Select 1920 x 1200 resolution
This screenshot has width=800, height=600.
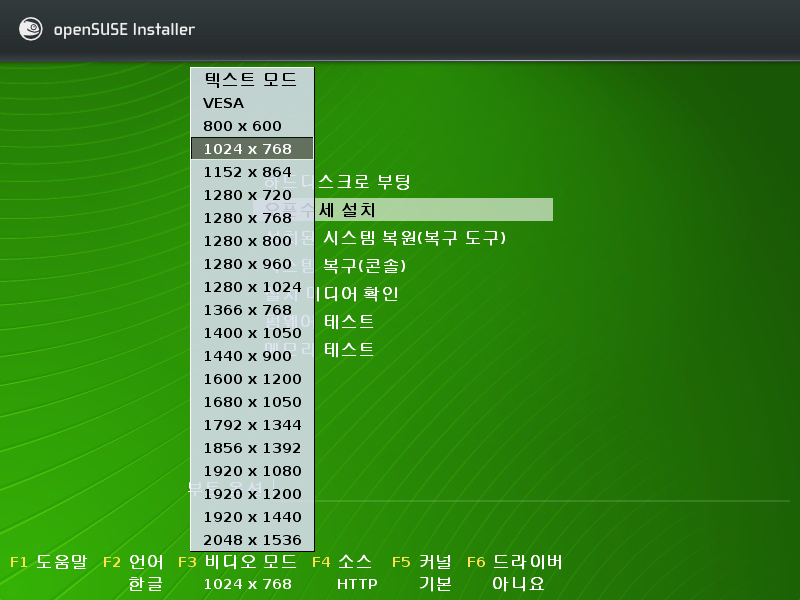tap(252, 494)
